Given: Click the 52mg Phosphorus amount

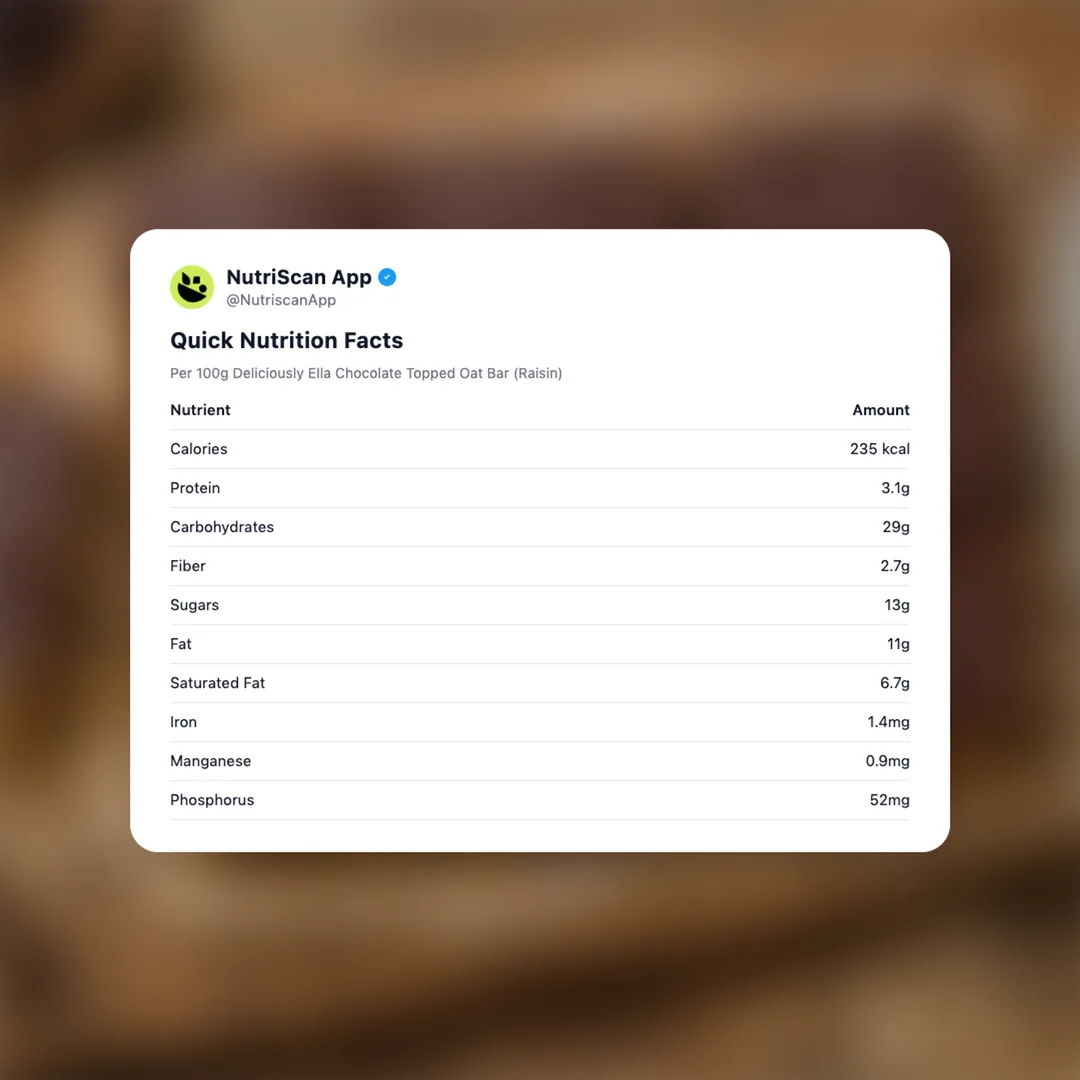Looking at the screenshot, I should tap(889, 800).
